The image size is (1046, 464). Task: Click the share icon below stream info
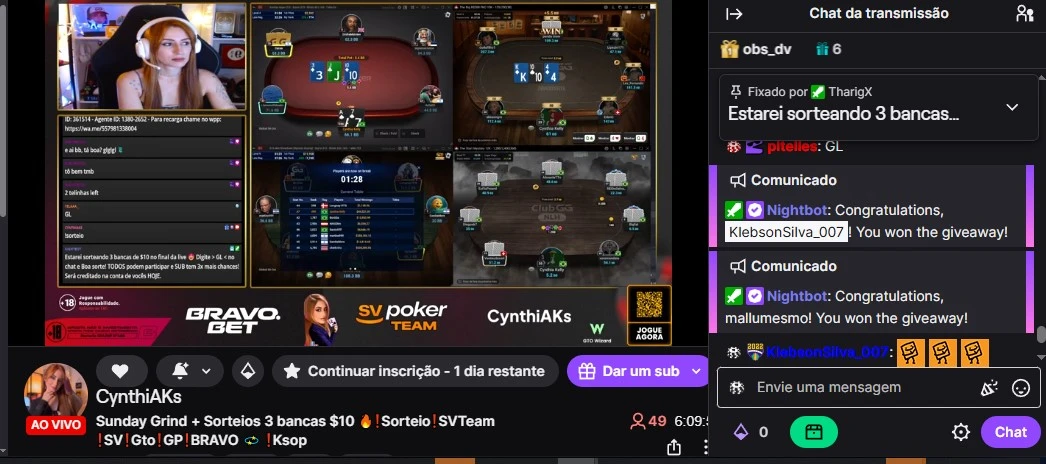[674, 447]
